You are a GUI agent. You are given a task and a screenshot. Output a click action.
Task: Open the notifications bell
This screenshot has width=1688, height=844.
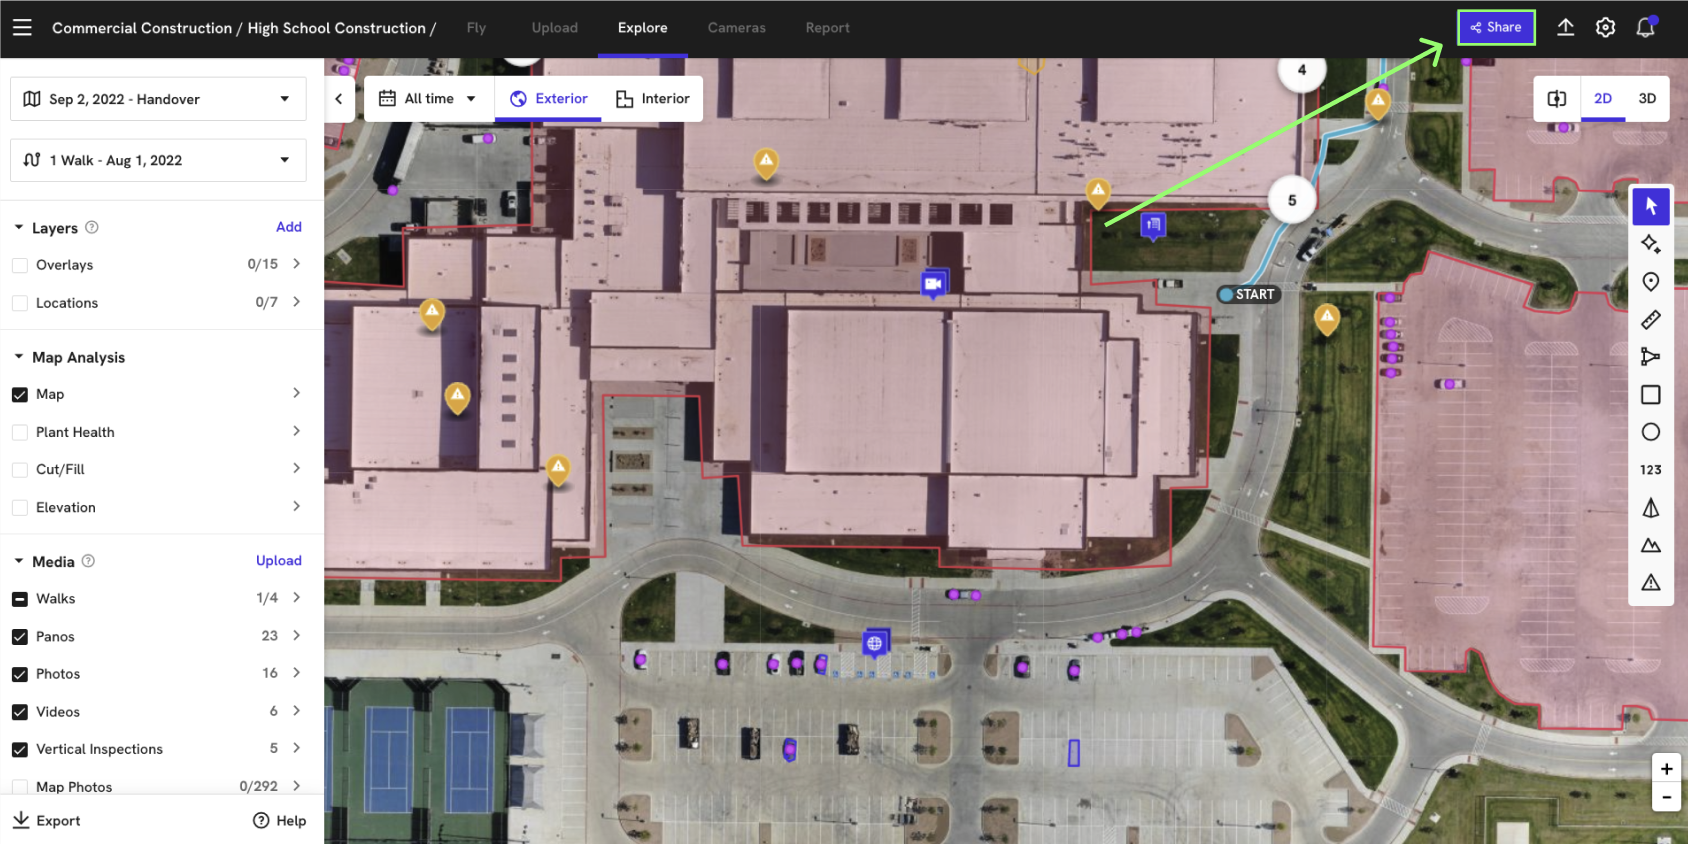point(1645,28)
